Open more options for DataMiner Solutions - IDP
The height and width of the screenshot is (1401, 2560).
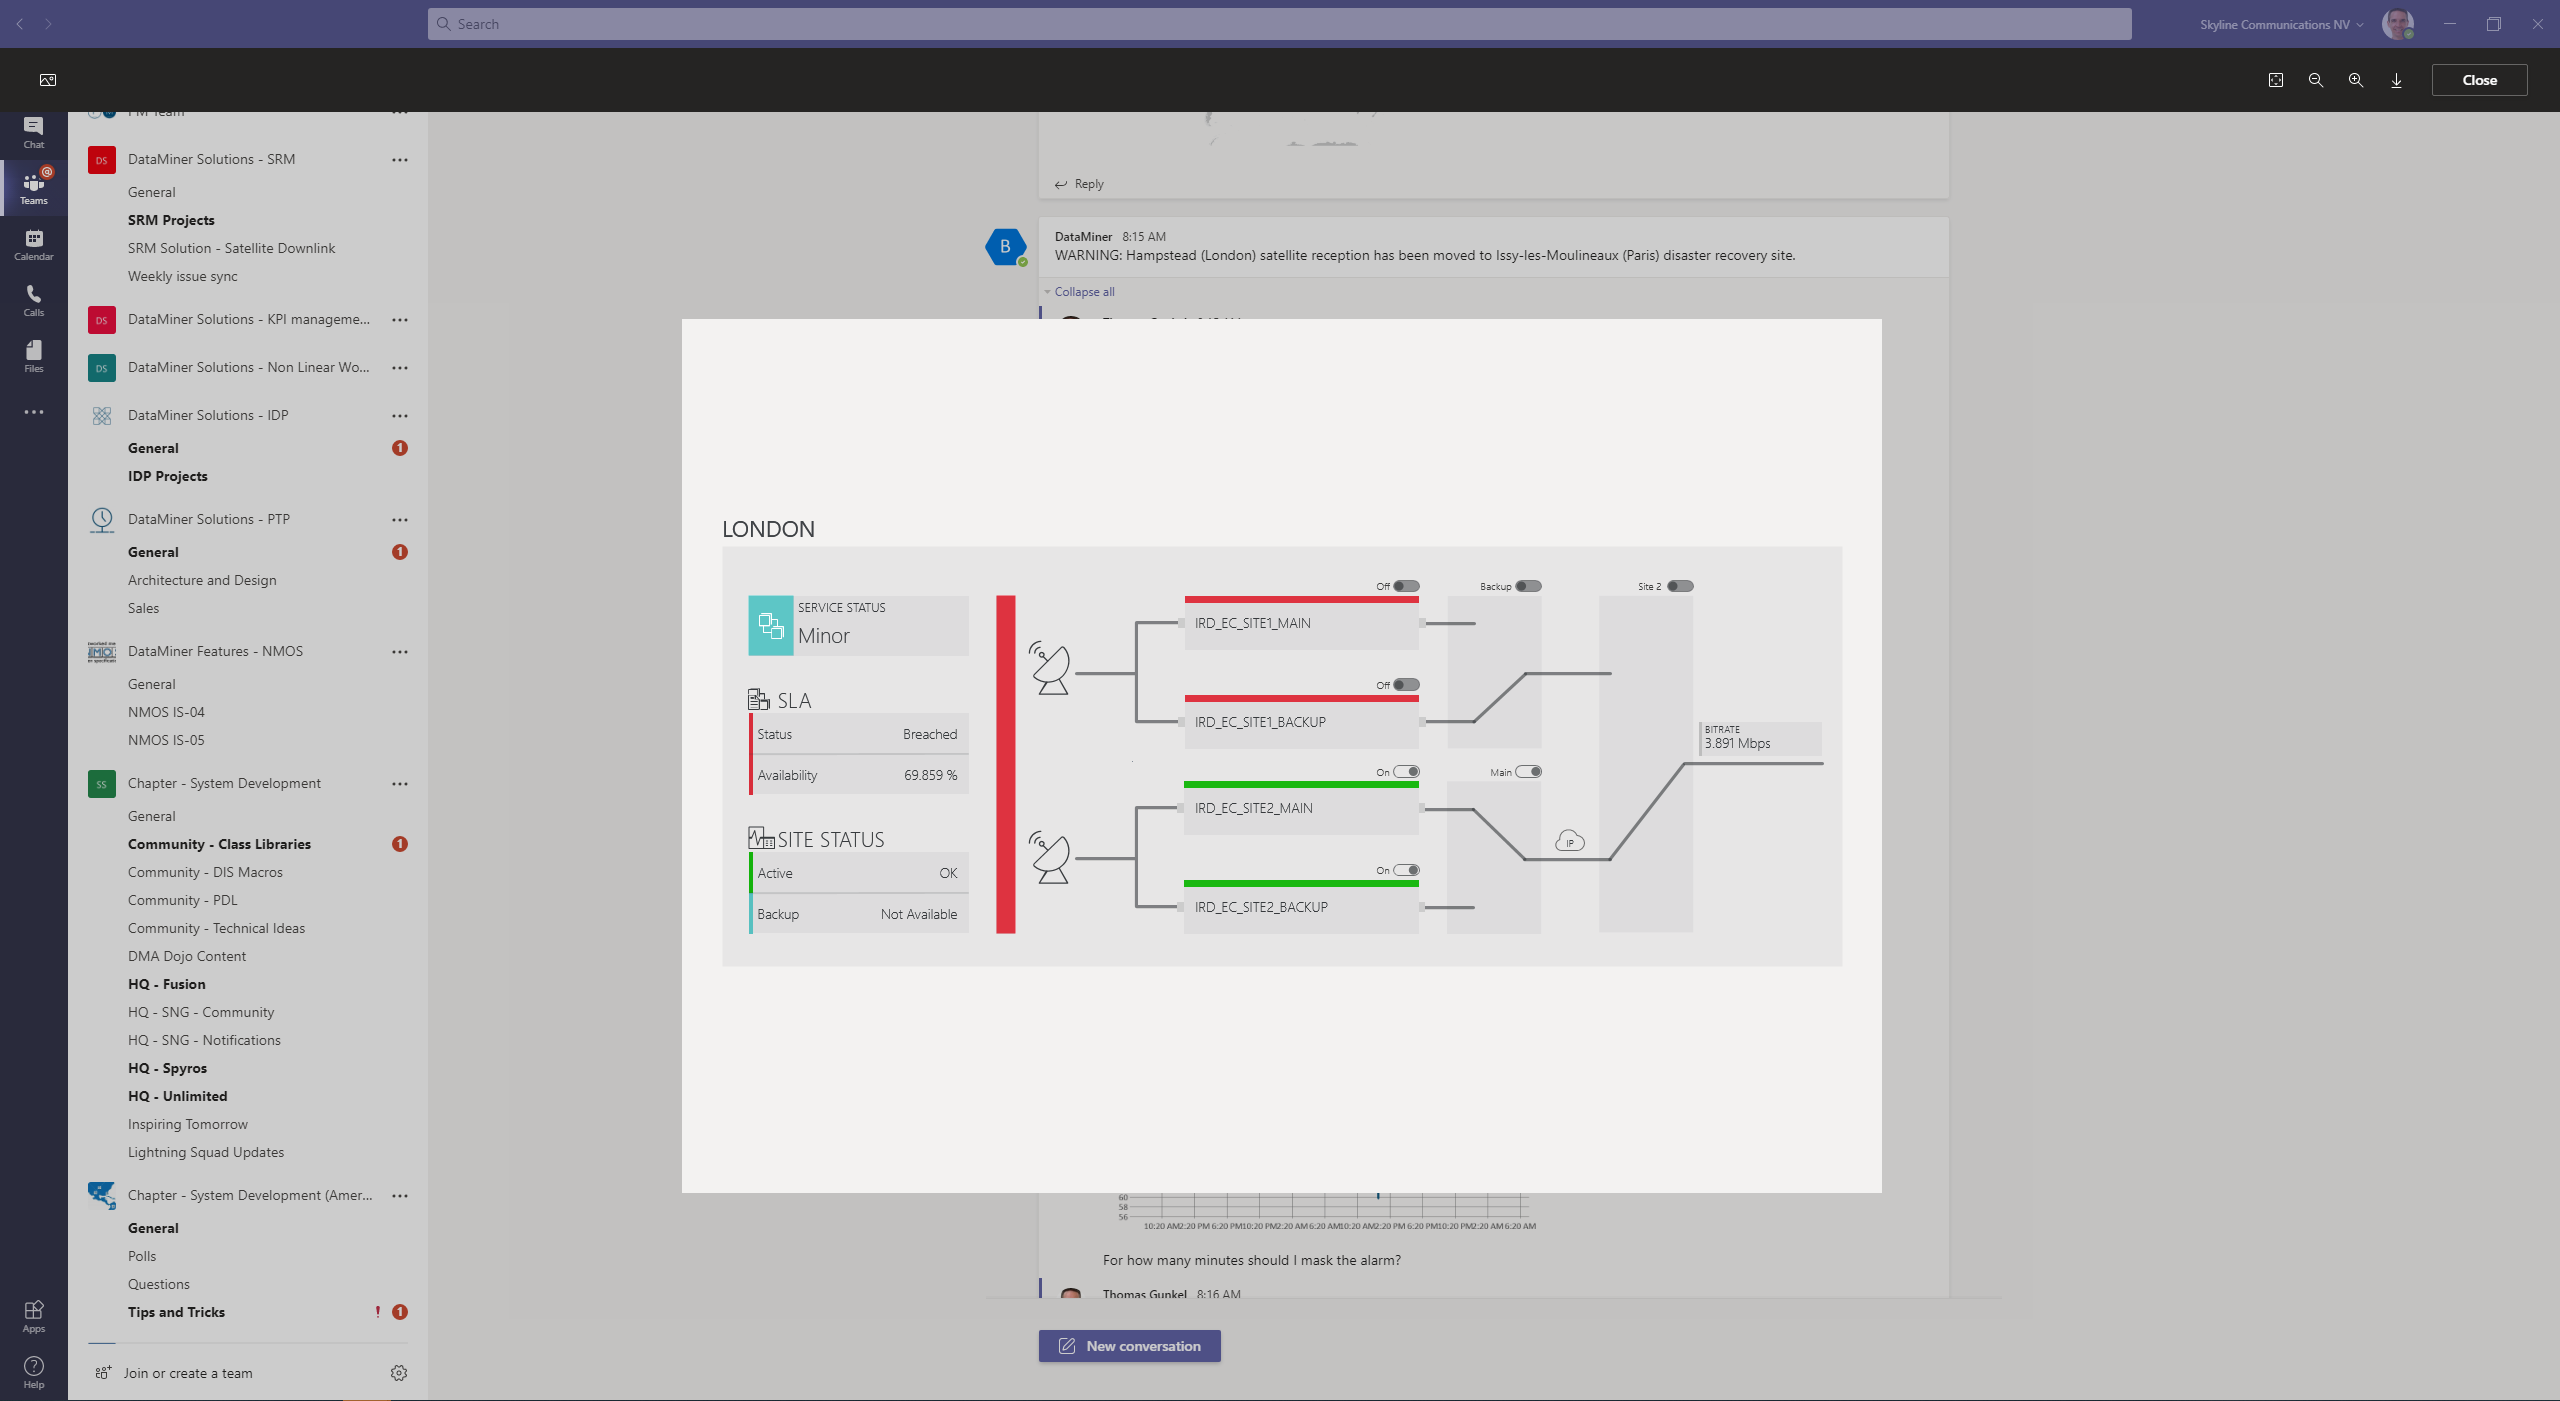tap(400, 416)
